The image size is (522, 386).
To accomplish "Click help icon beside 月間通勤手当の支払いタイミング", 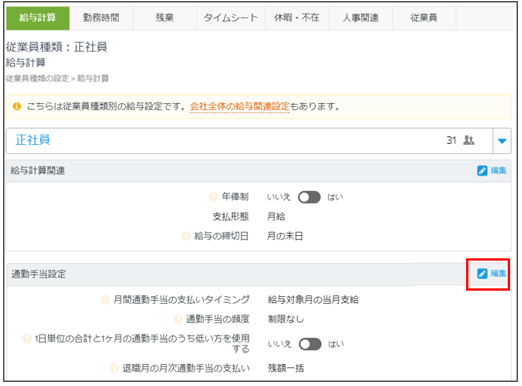I will (105, 300).
